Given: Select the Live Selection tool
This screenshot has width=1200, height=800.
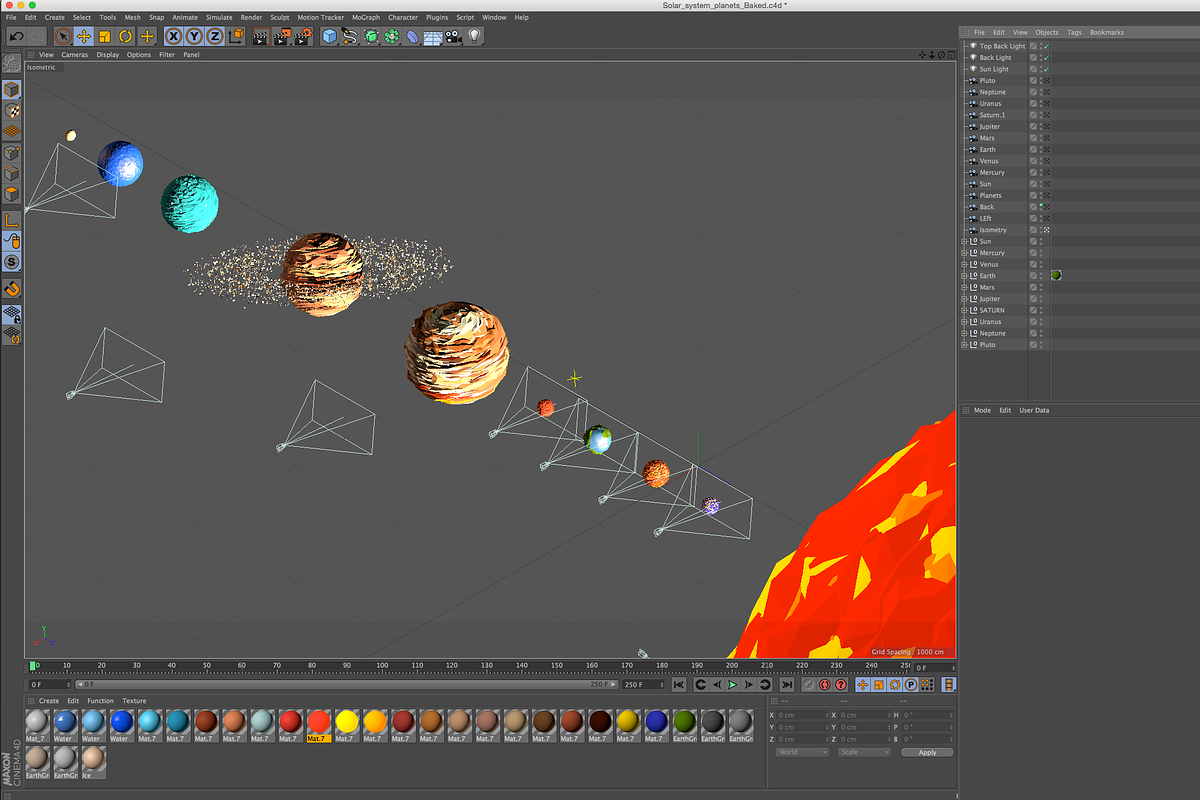Looking at the screenshot, I should click(61, 36).
